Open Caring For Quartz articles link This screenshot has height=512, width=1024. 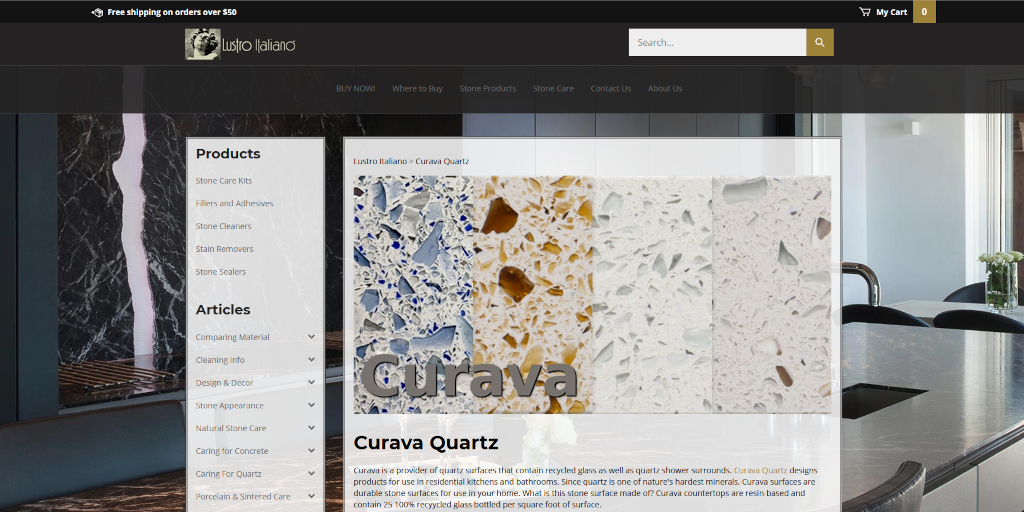point(228,474)
